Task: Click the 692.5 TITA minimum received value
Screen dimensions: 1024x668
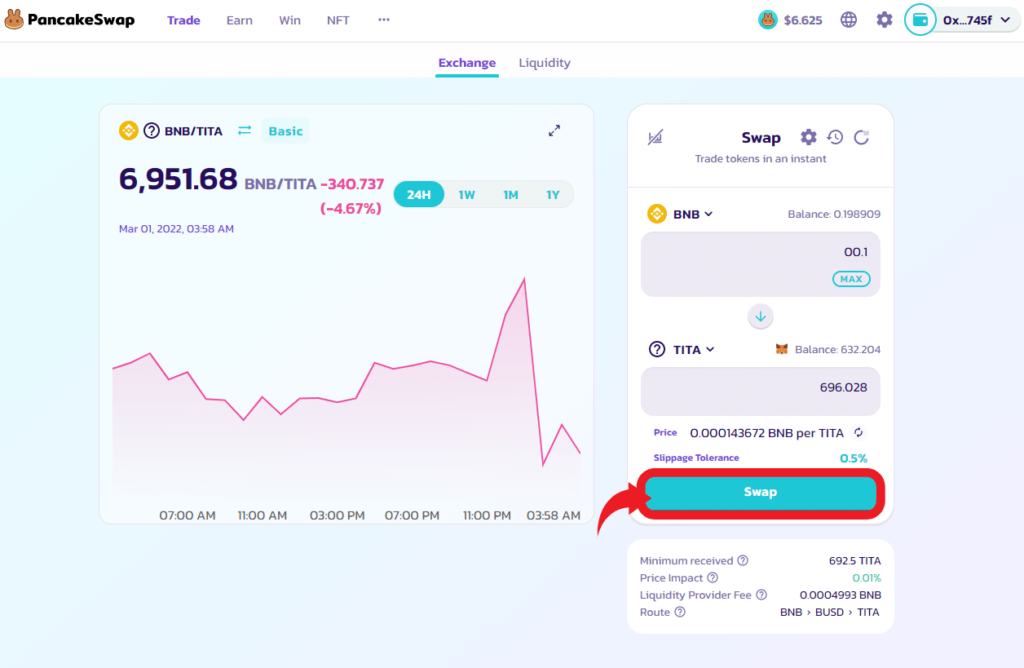Action: 855,560
